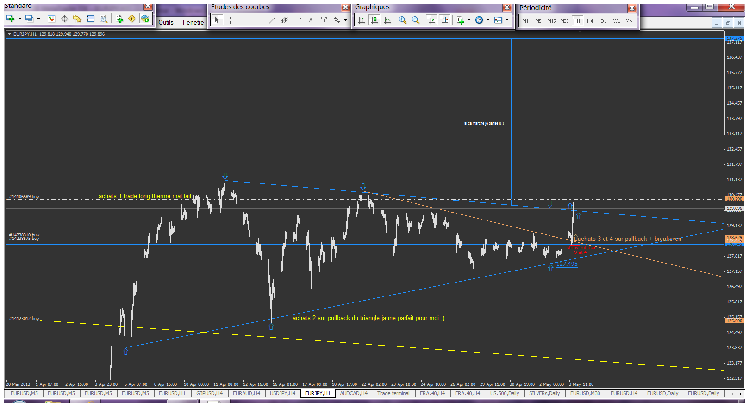
Task: Expand the Templates dropdown arrow
Action: (506, 20)
